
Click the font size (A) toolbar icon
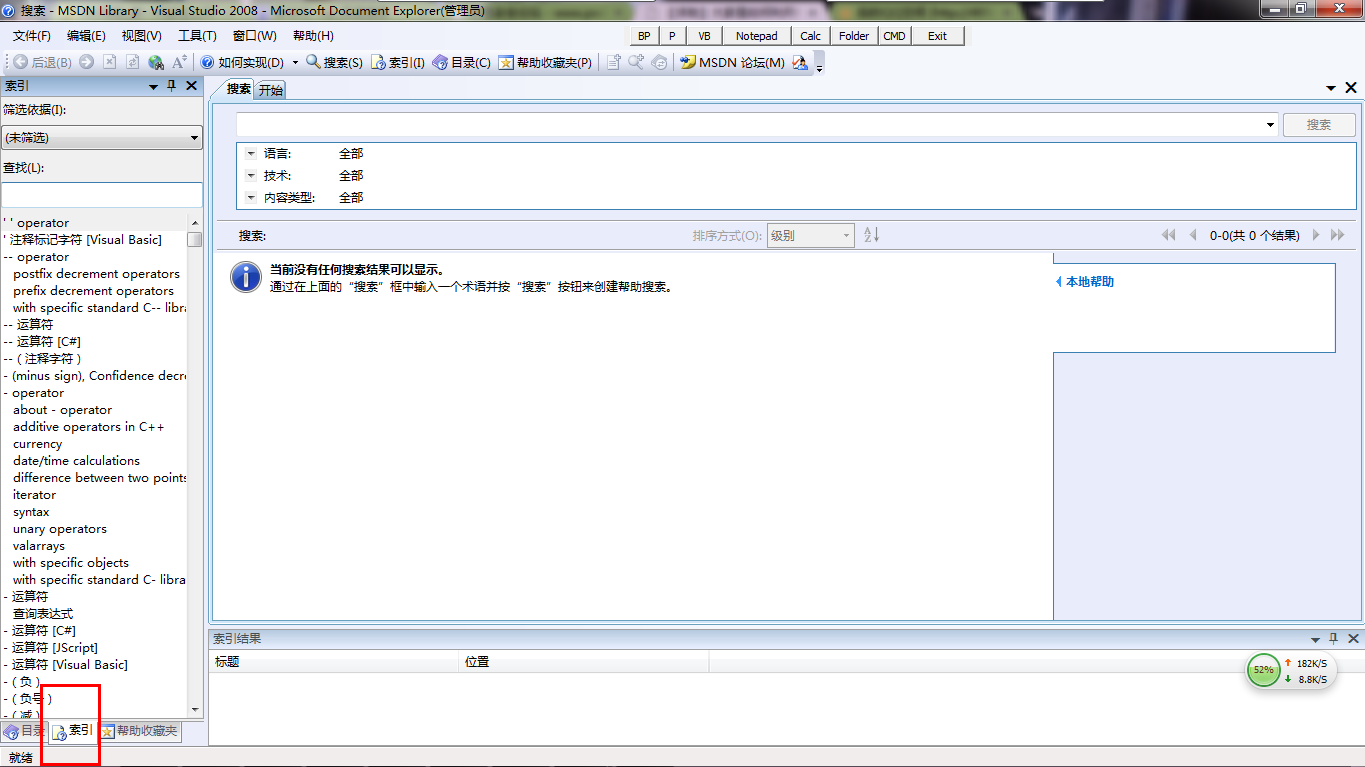[180, 62]
